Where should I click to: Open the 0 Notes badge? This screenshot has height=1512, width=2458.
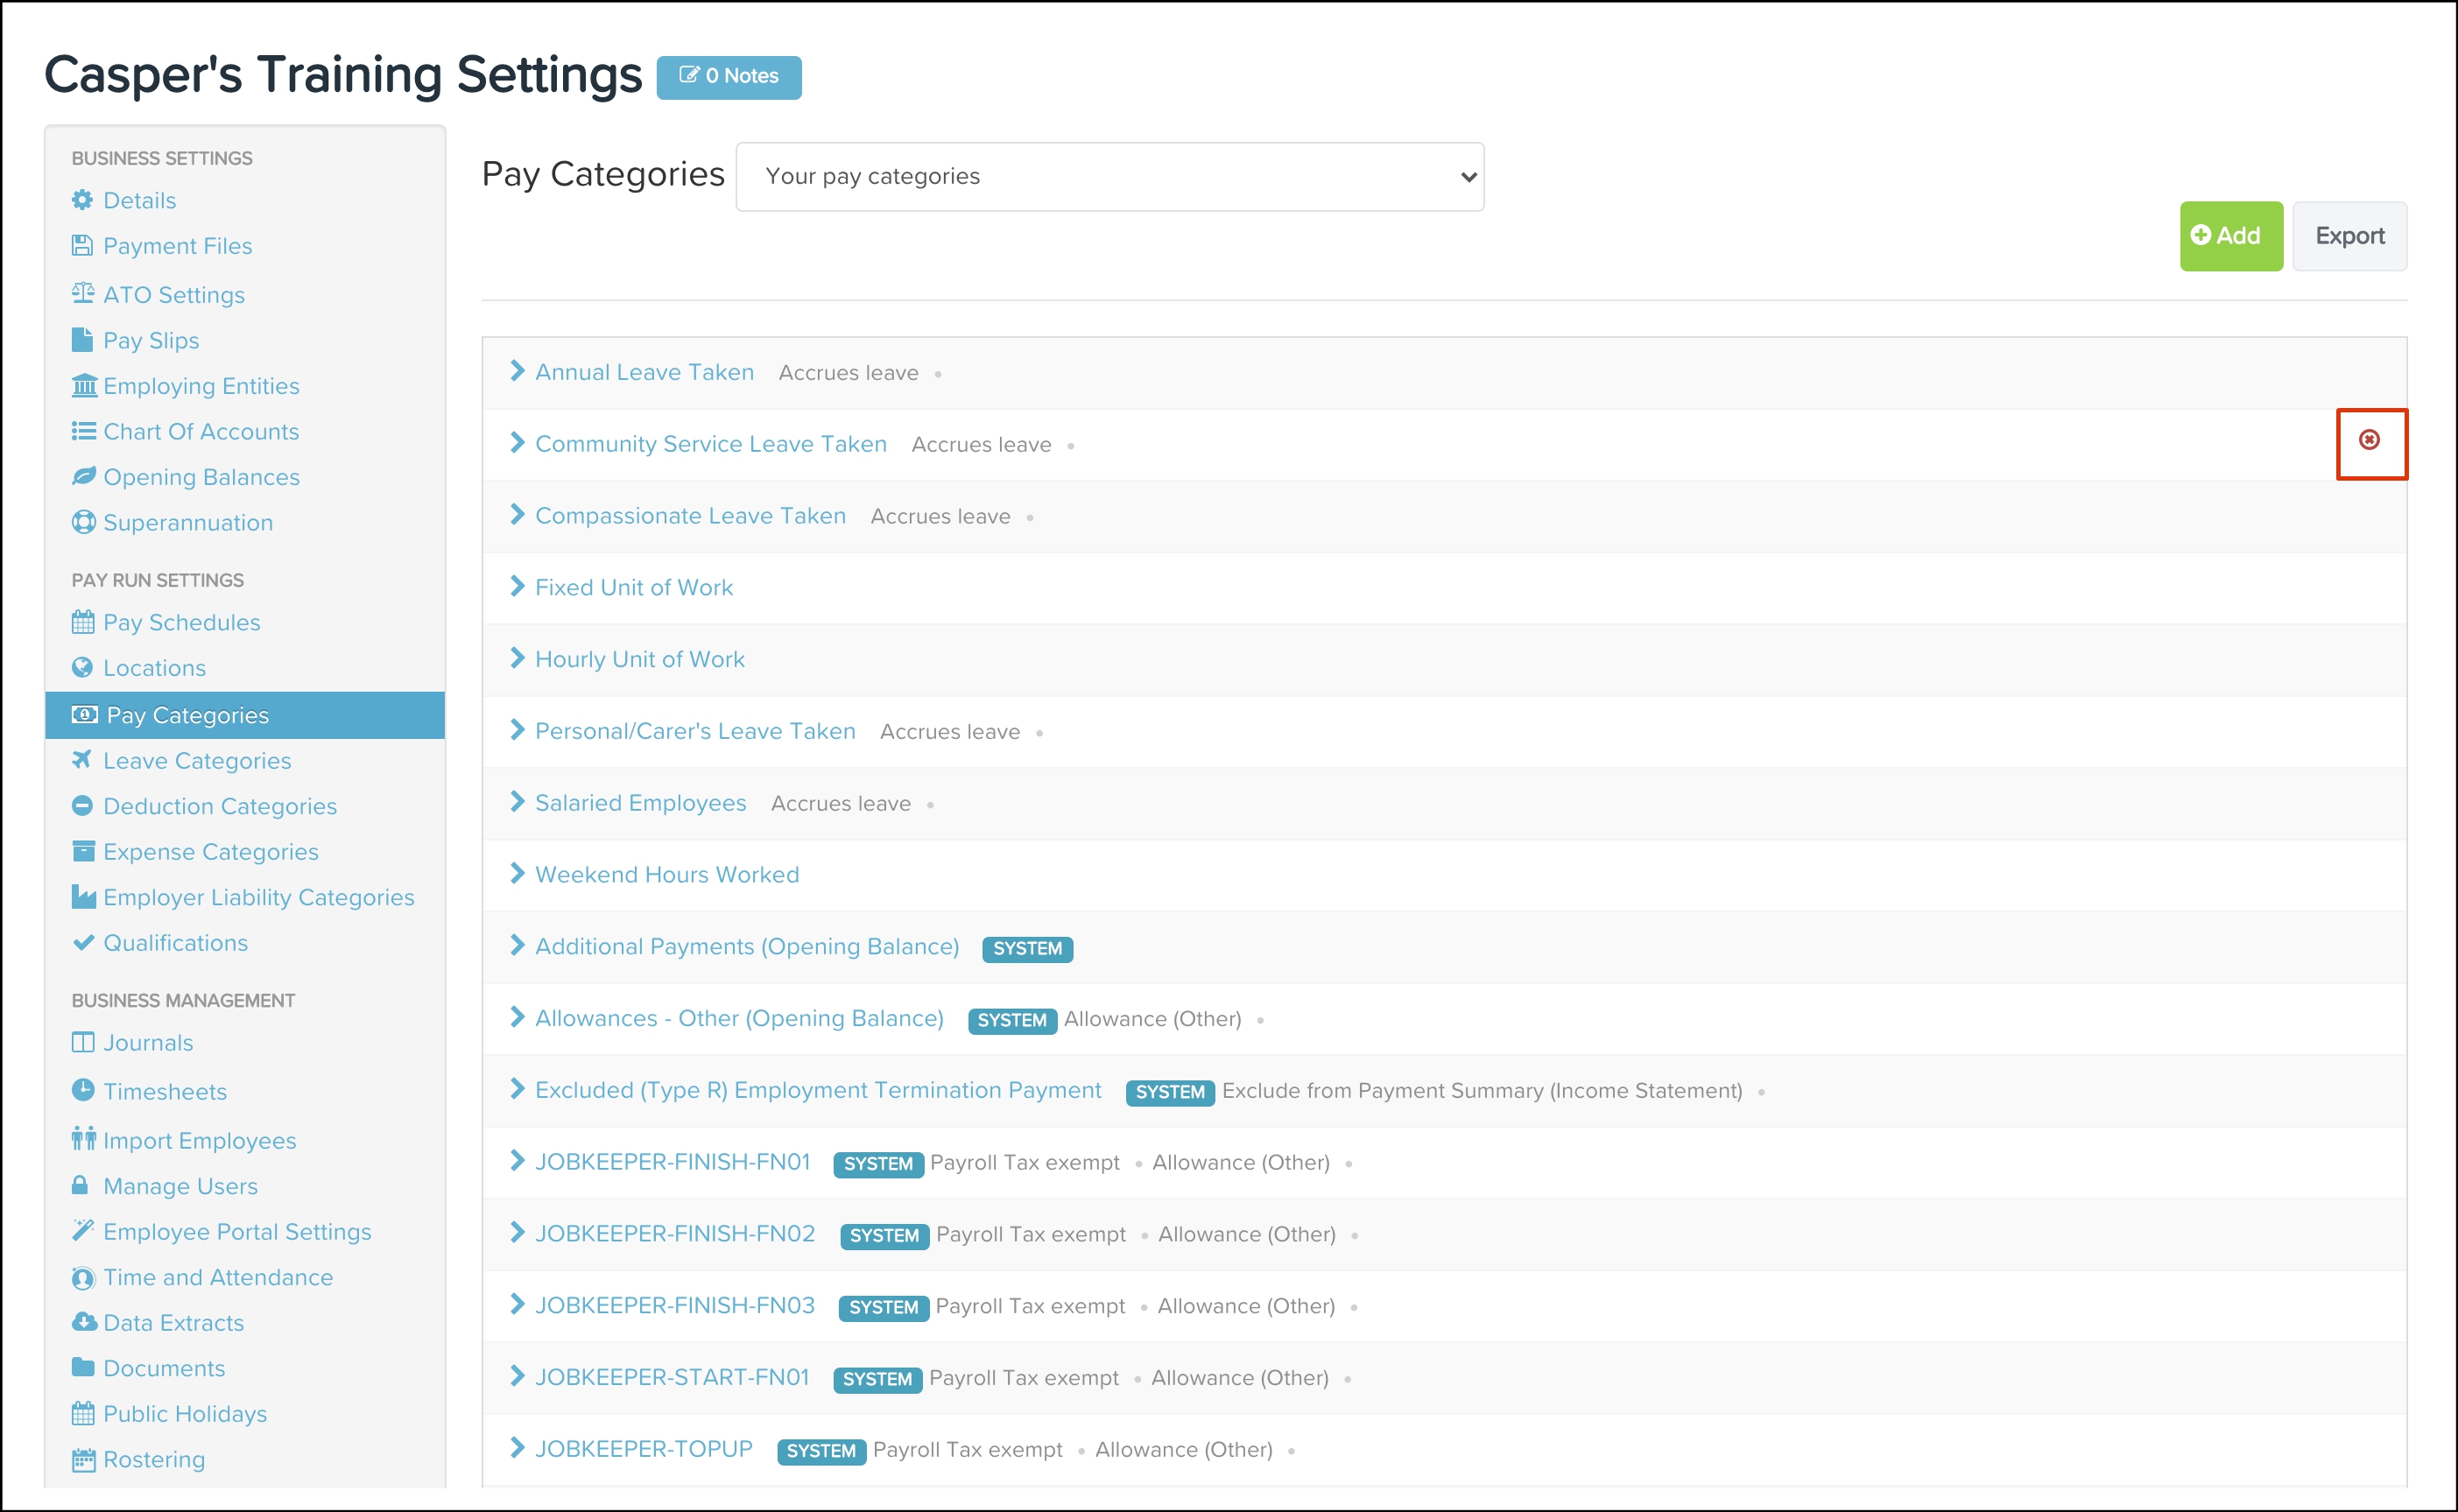click(x=728, y=77)
